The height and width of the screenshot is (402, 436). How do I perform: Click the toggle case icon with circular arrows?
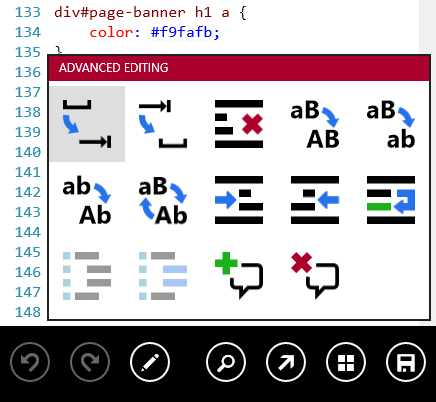163,200
